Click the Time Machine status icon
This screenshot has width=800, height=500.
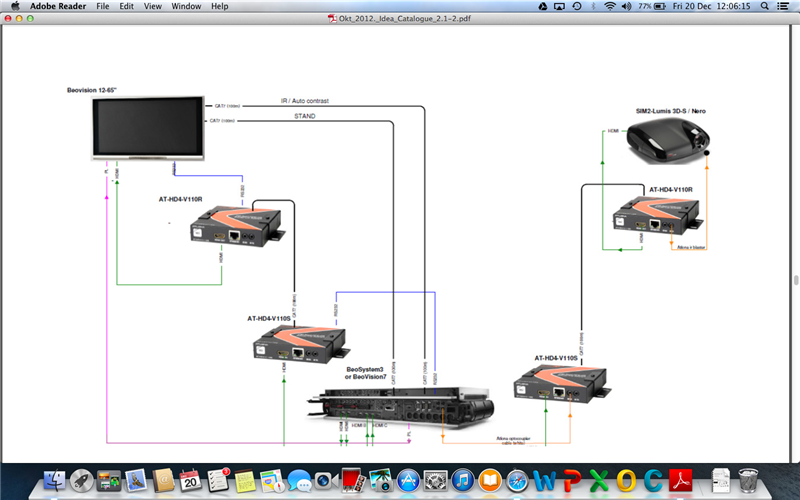coord(577,6)
